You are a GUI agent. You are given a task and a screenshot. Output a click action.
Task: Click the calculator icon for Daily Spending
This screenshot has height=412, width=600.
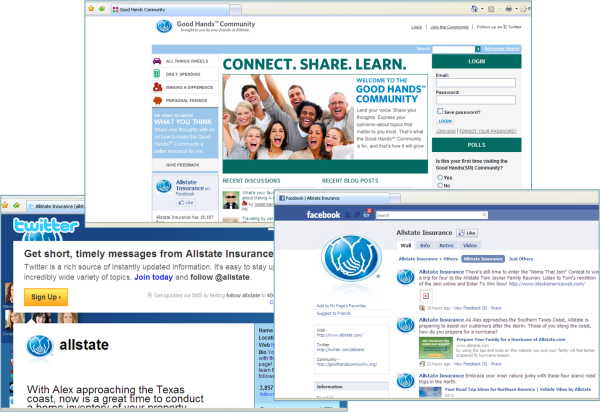click(157, 73)
